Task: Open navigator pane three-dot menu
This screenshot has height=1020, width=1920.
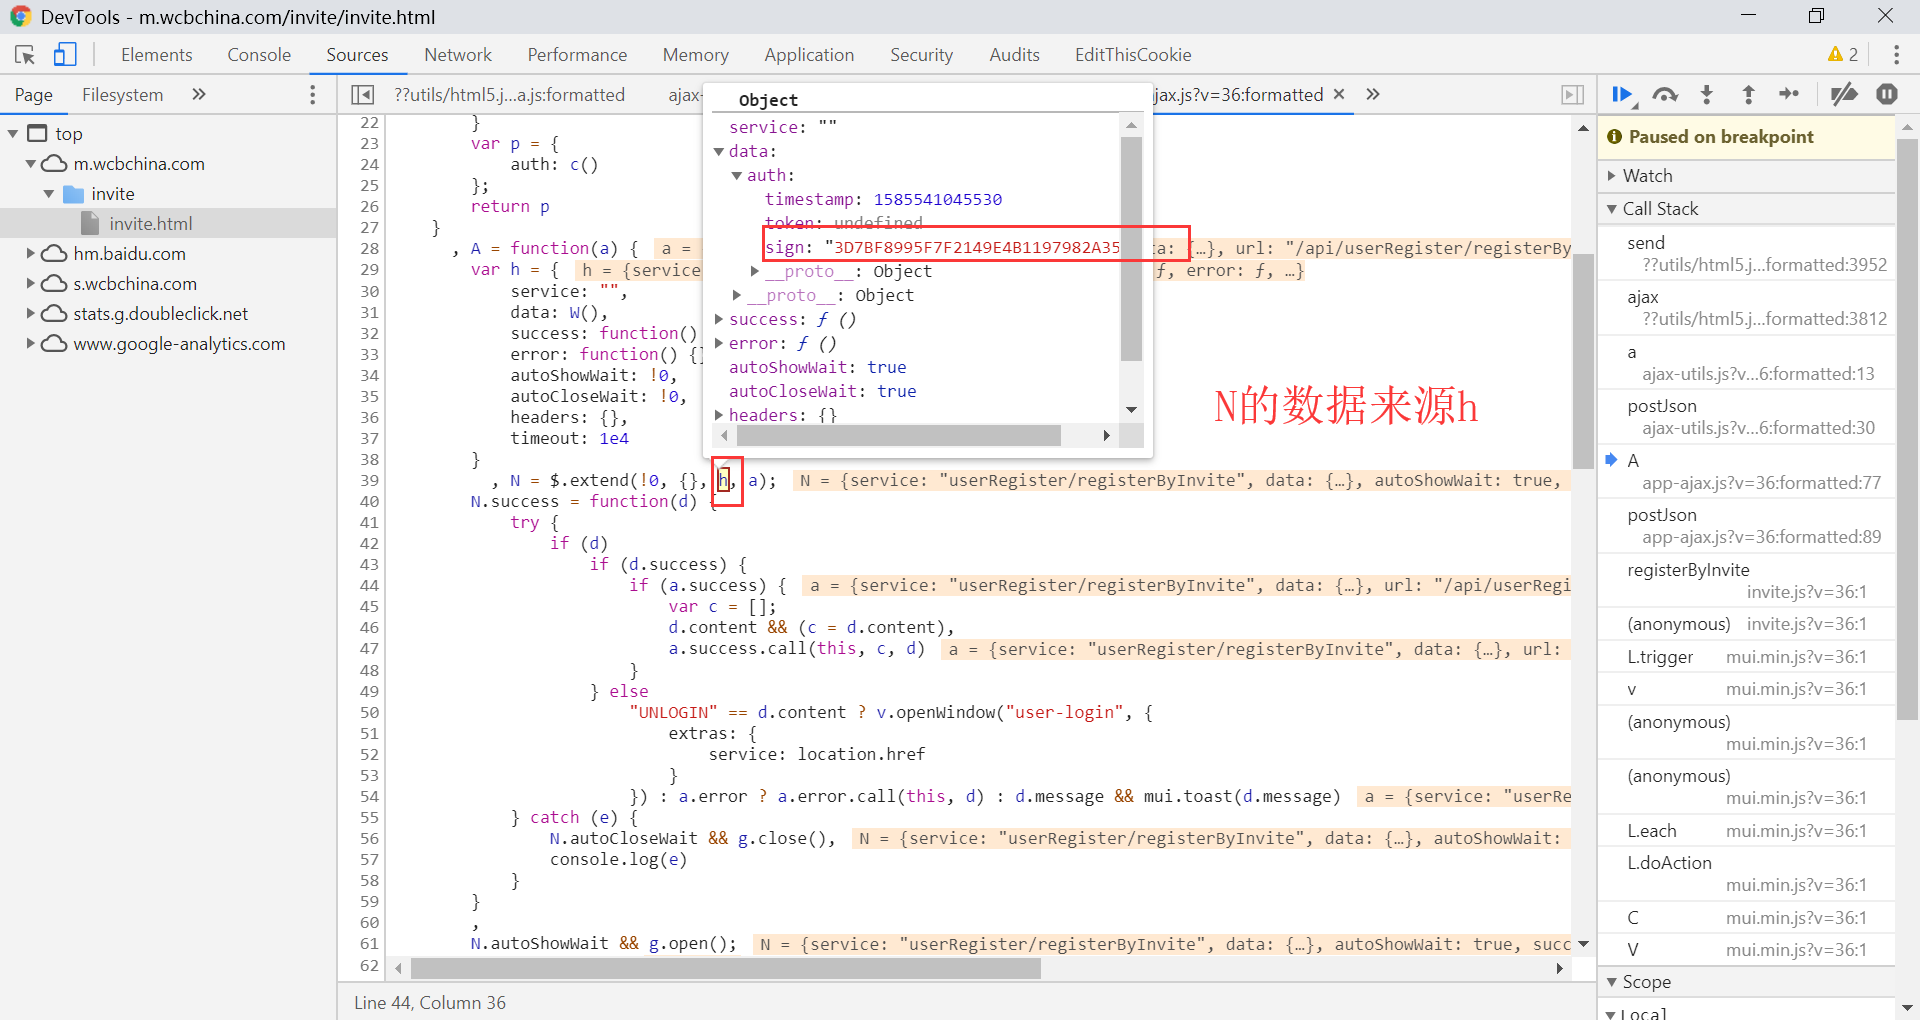Action: point(313,94)
